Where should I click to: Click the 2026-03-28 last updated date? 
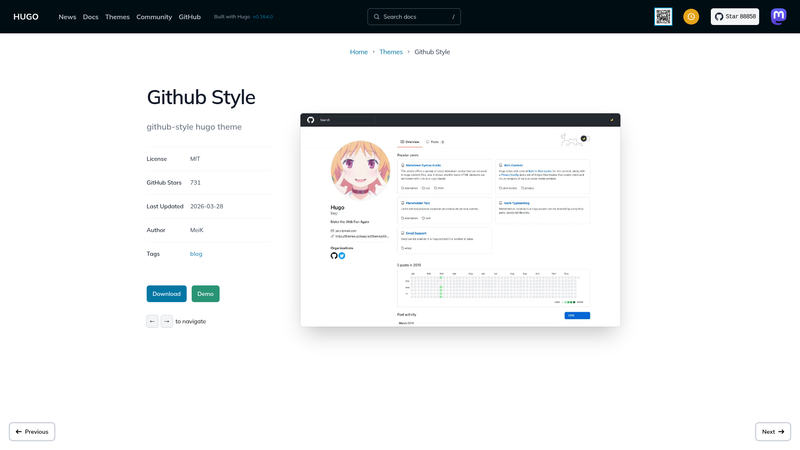coord(207,207)
